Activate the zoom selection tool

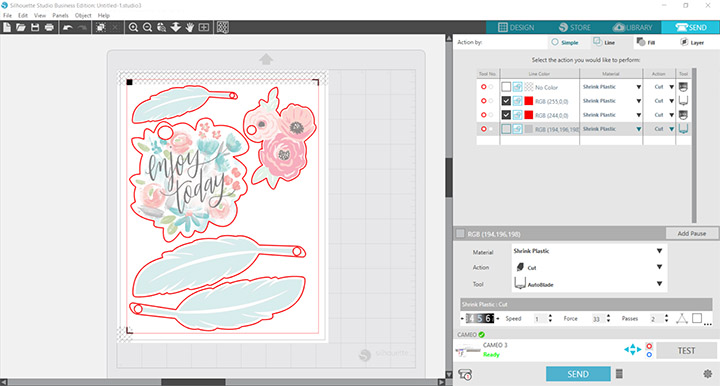coord(161,28)
